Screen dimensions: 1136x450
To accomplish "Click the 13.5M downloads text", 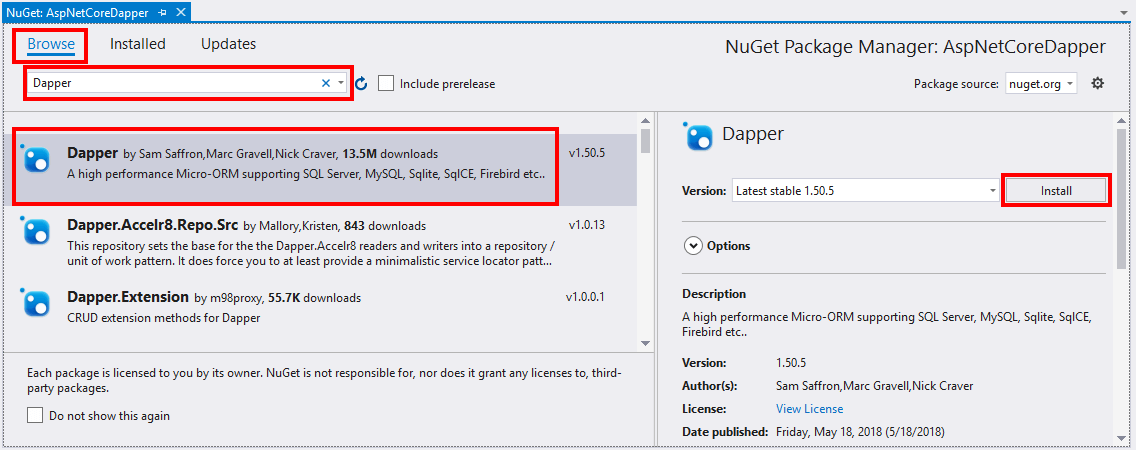I will [390, 154].
